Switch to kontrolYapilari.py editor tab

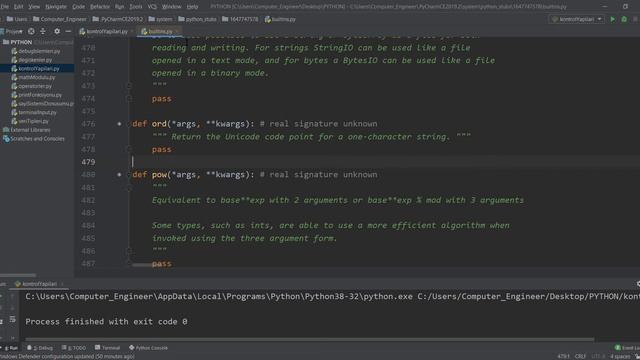click(106, 31)
